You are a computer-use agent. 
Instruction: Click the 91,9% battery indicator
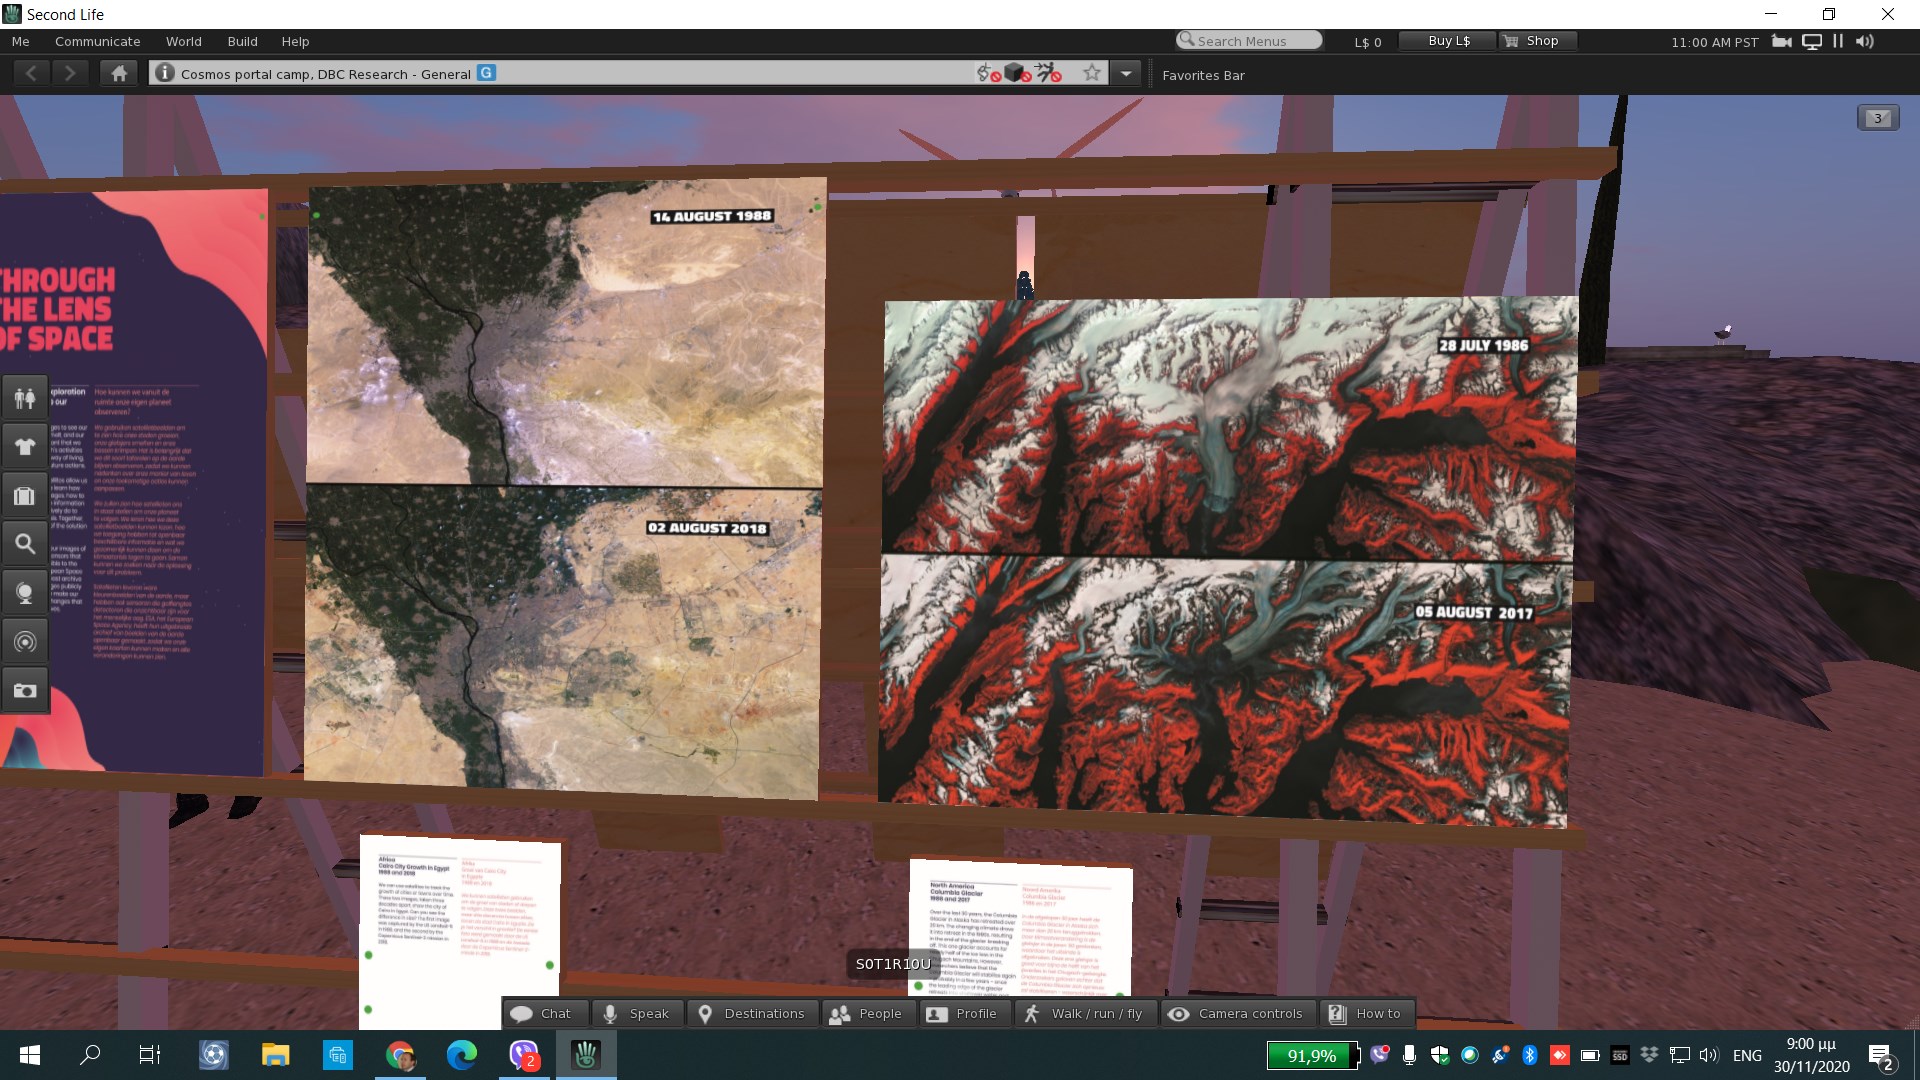[x=1313, y=1055]
